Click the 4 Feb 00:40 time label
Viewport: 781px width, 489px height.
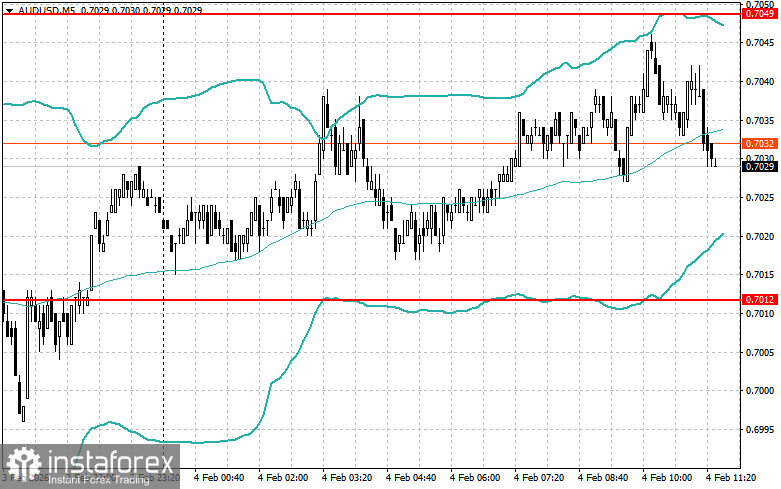point(219,478)
